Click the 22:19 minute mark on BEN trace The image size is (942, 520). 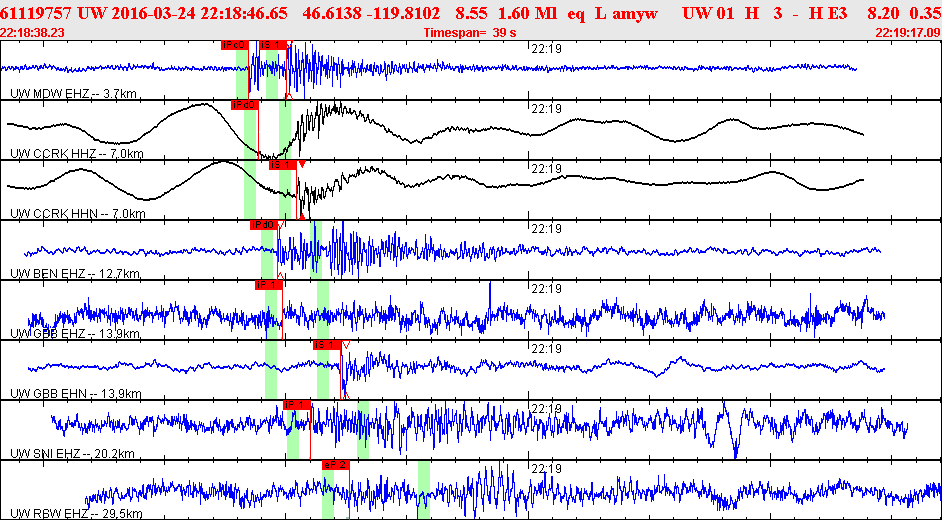pos(546,229)
